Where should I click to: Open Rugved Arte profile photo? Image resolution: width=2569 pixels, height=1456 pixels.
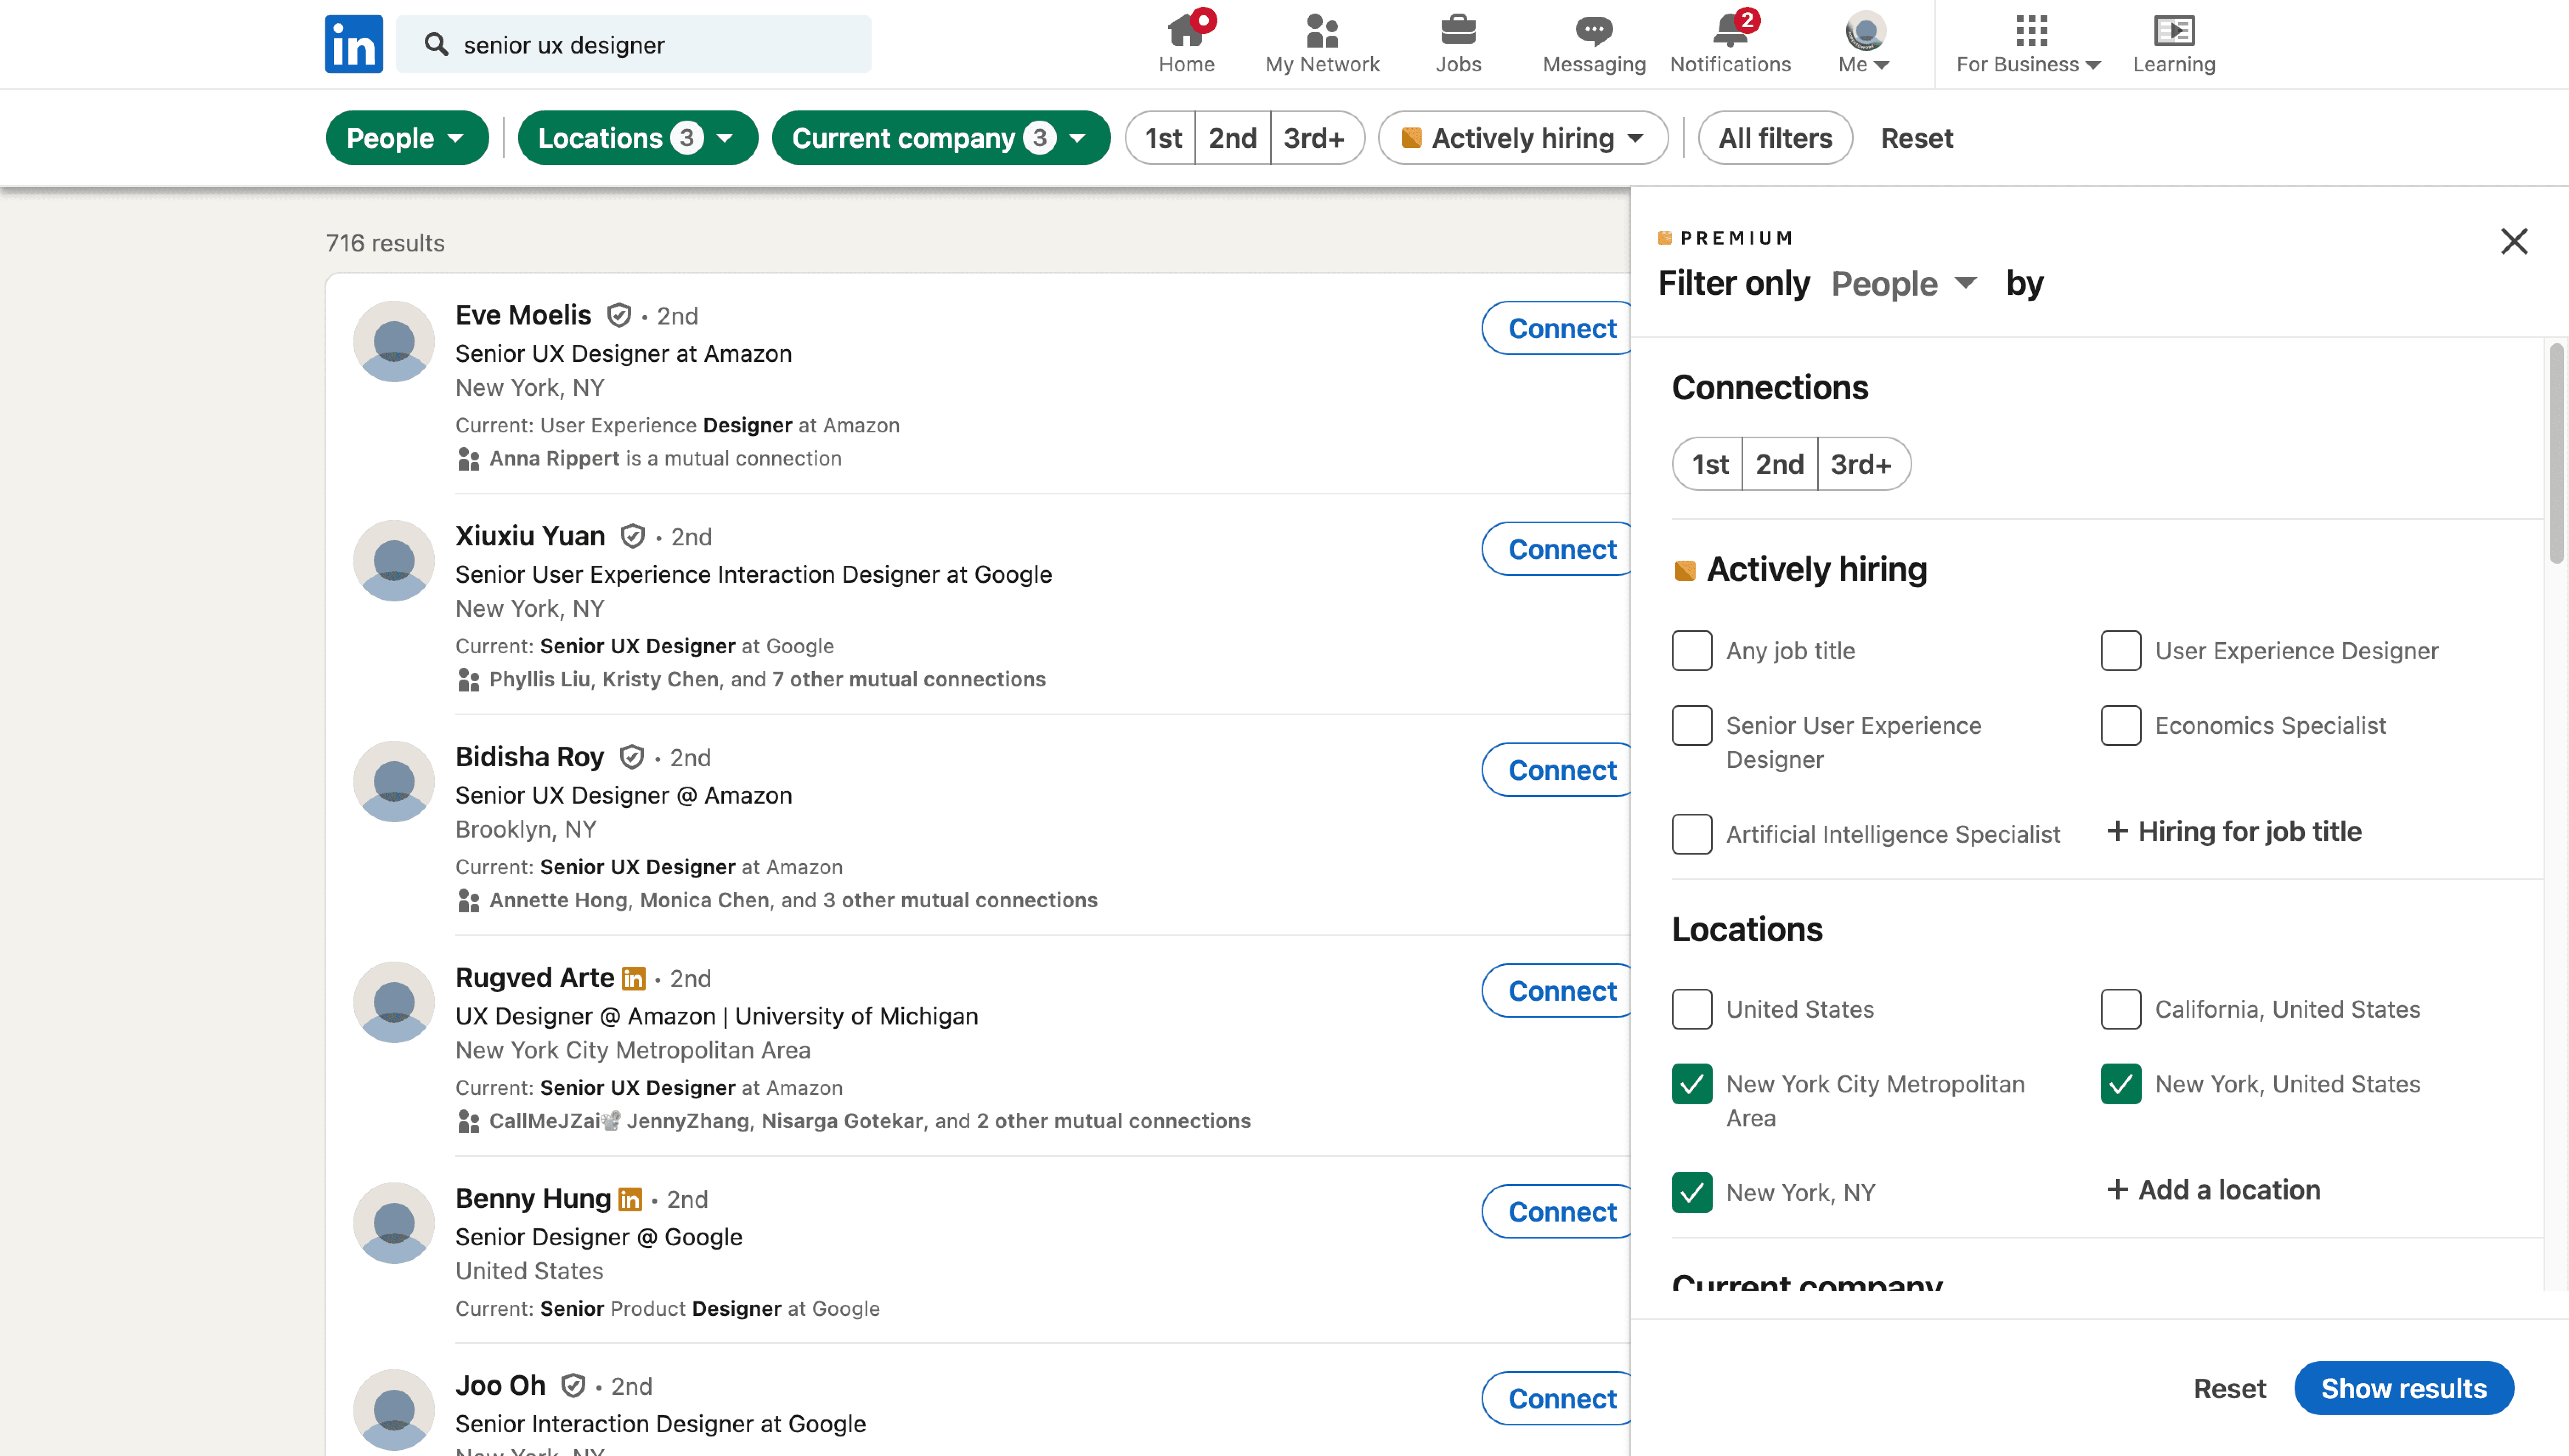tap(394, 1003)
